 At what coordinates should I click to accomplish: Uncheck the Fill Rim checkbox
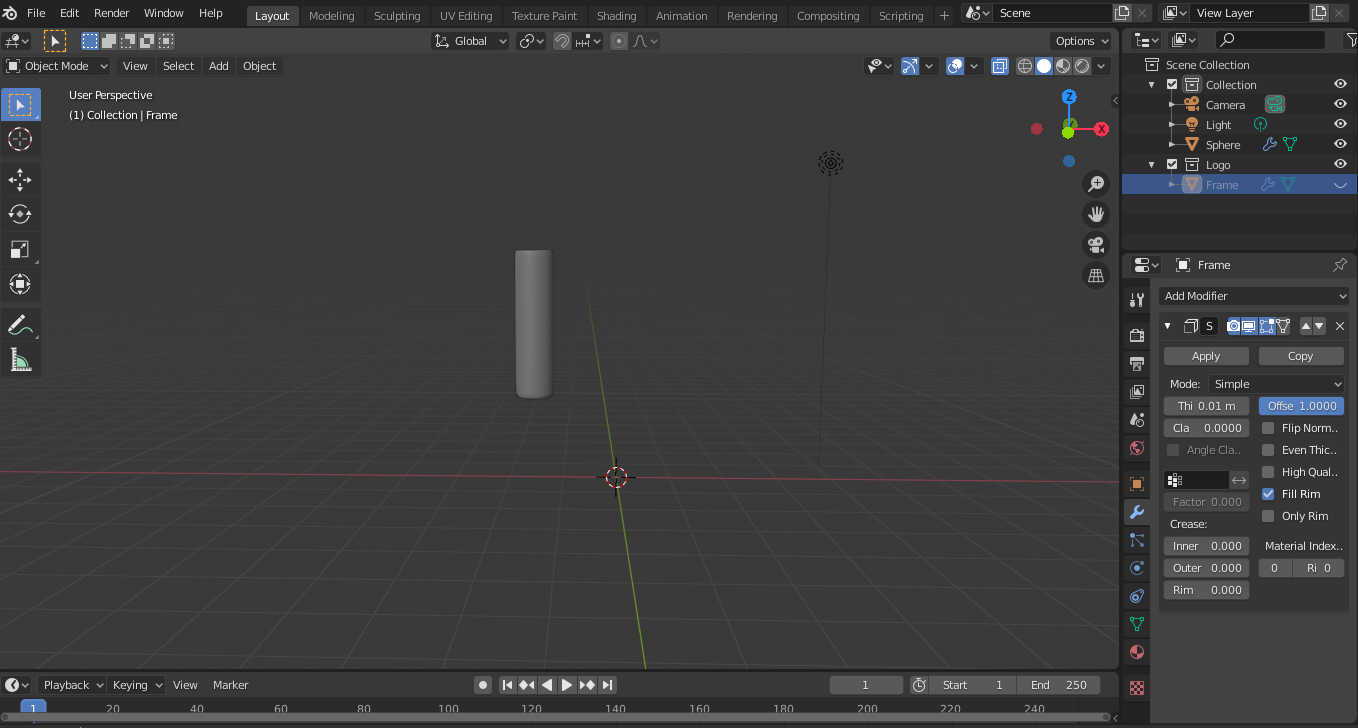[1268, 494]
